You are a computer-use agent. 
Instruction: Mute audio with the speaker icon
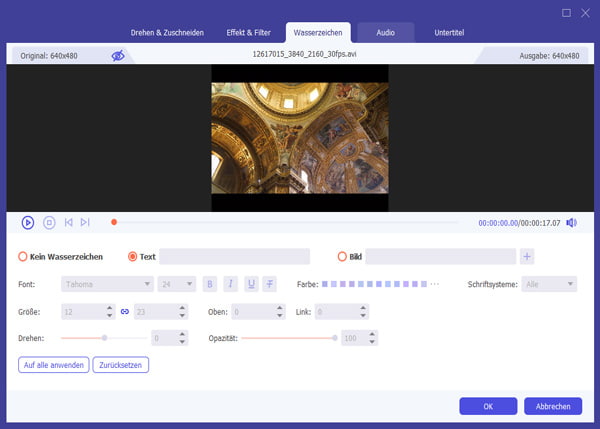[x=571, y=222]
